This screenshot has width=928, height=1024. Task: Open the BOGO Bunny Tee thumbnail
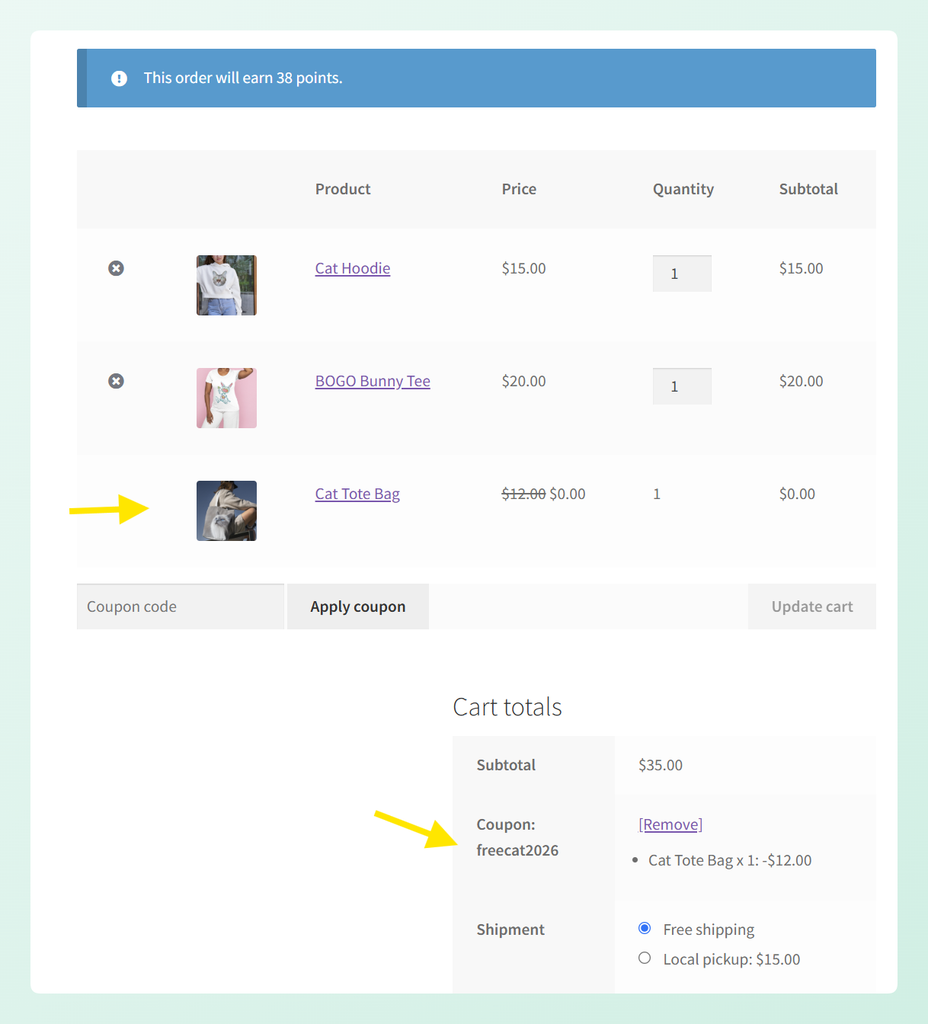click(x=227, y=398)
